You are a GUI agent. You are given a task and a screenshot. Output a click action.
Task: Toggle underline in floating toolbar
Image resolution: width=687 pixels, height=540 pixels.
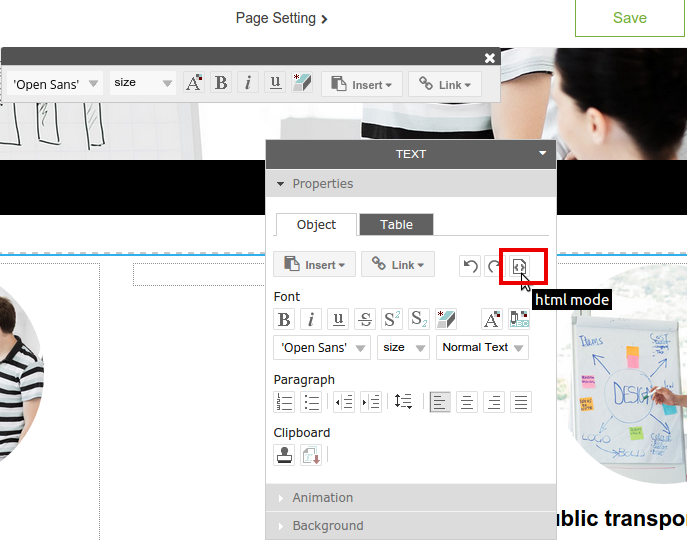point(275,83)
